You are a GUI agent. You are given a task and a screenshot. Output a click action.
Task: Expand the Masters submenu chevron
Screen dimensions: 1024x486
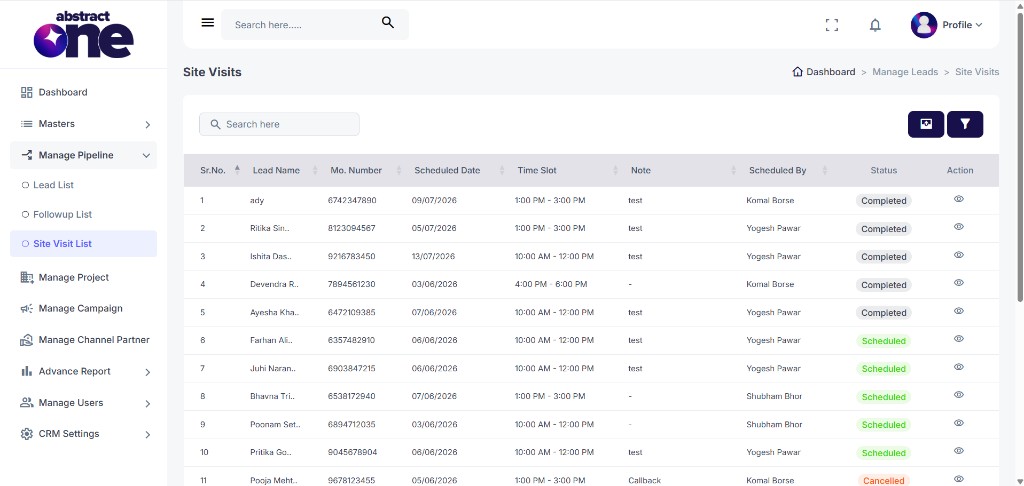tap(148, 124)
